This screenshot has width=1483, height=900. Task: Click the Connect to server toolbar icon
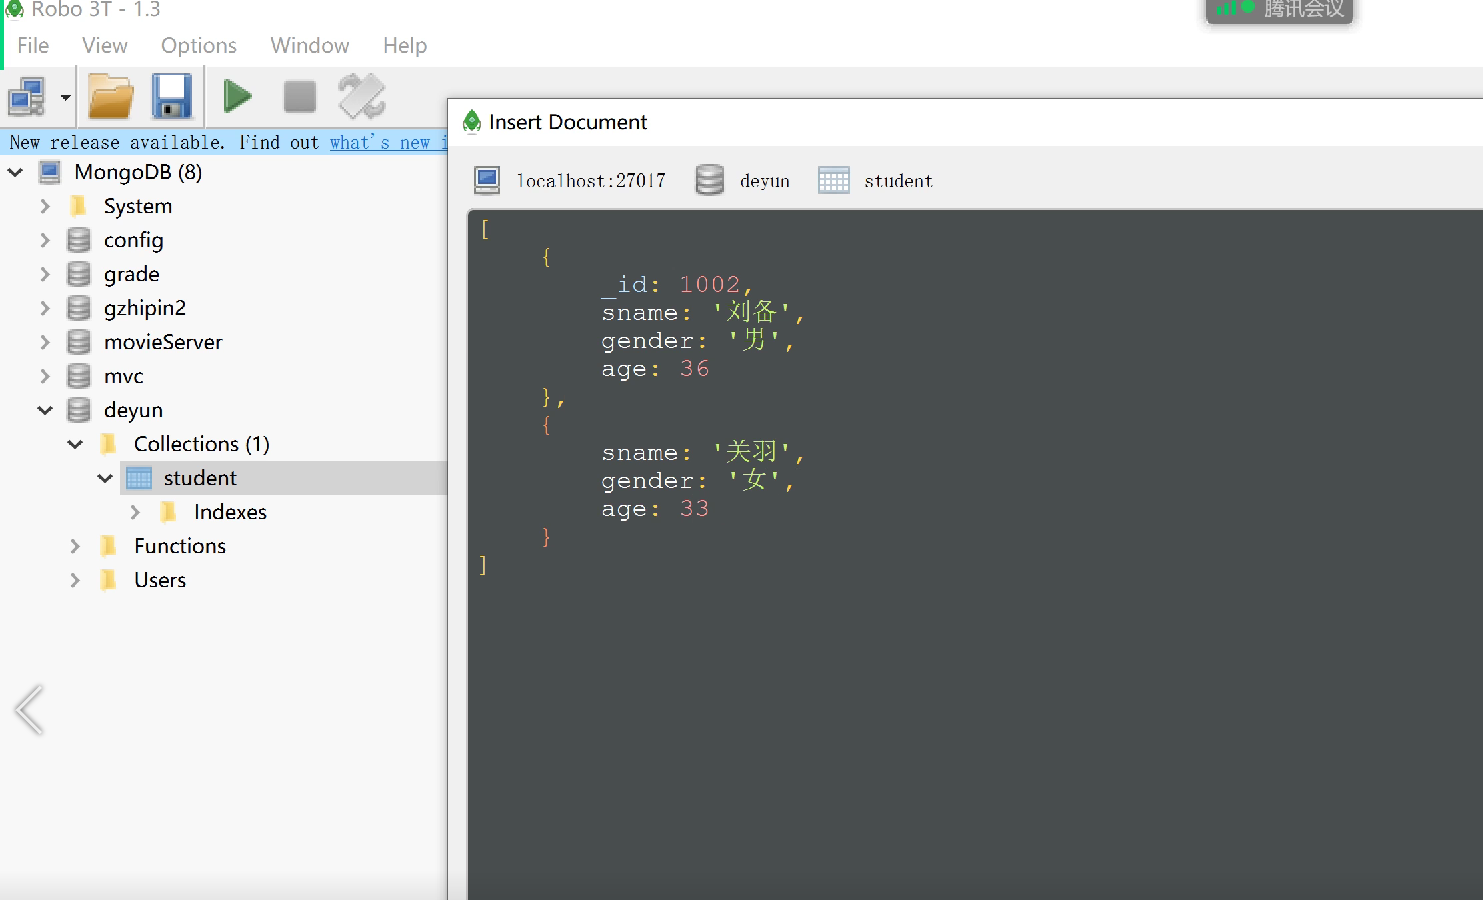[x=27, y=97]
